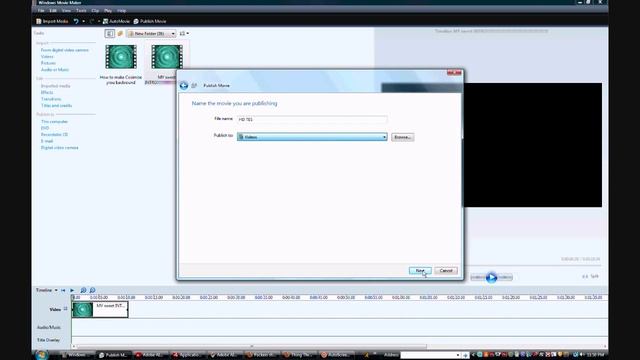Click the 'Audio or Music' import link
This screenshot has height=360, width=640.
pos(55,70)
